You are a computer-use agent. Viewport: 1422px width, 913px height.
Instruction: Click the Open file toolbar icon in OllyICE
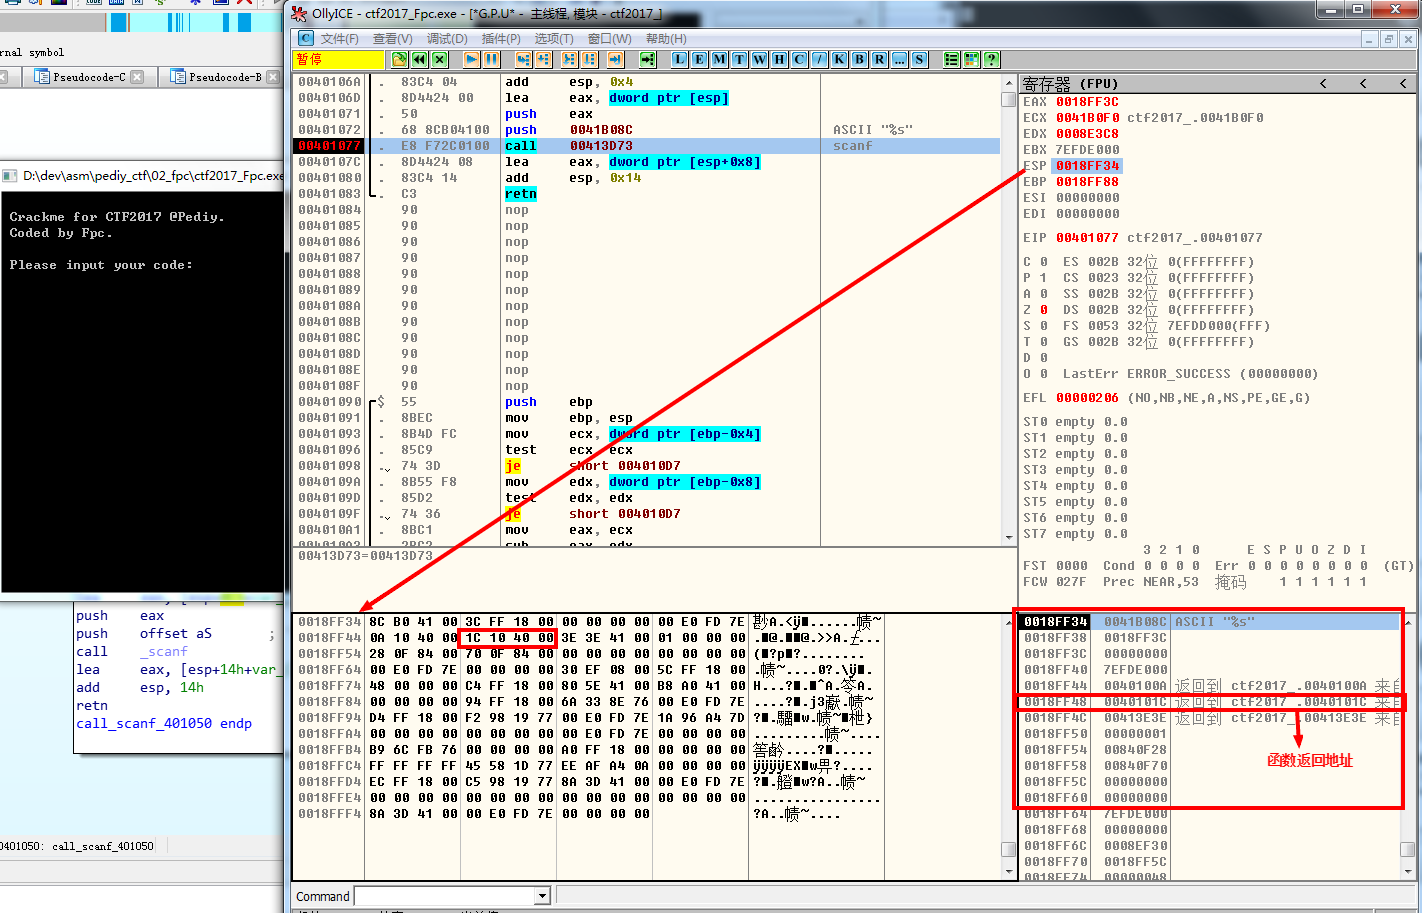pos(400,59)
